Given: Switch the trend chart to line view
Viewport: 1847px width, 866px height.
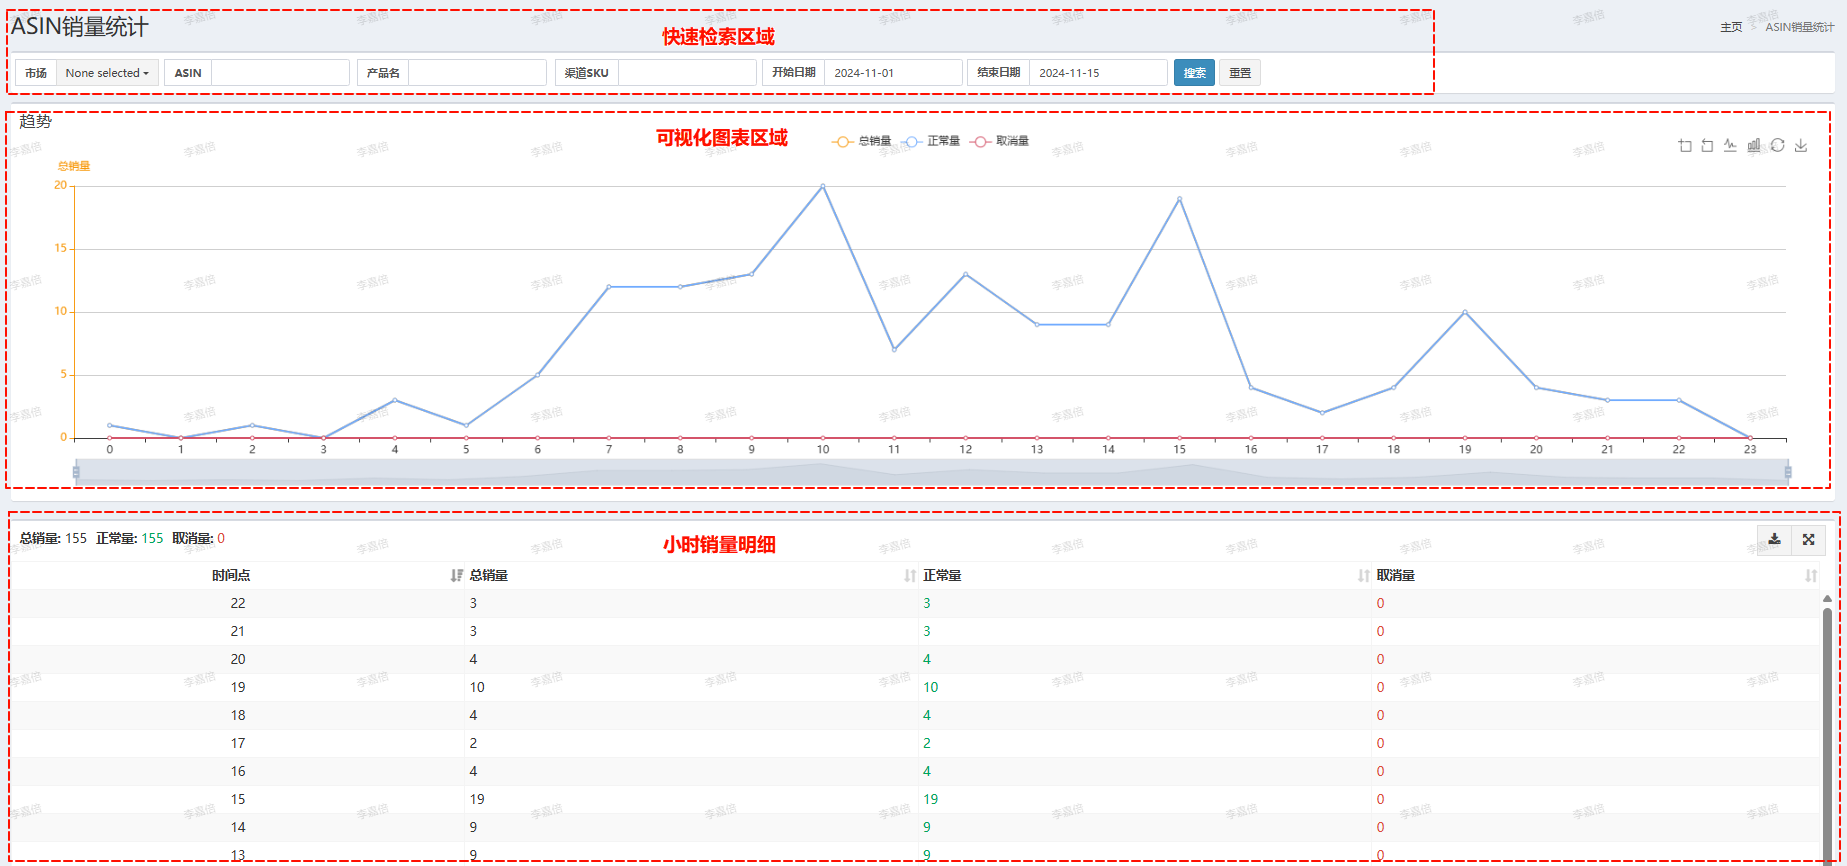Looking at the screenshot, I should pyautogui.click(x=1730, y=146).
